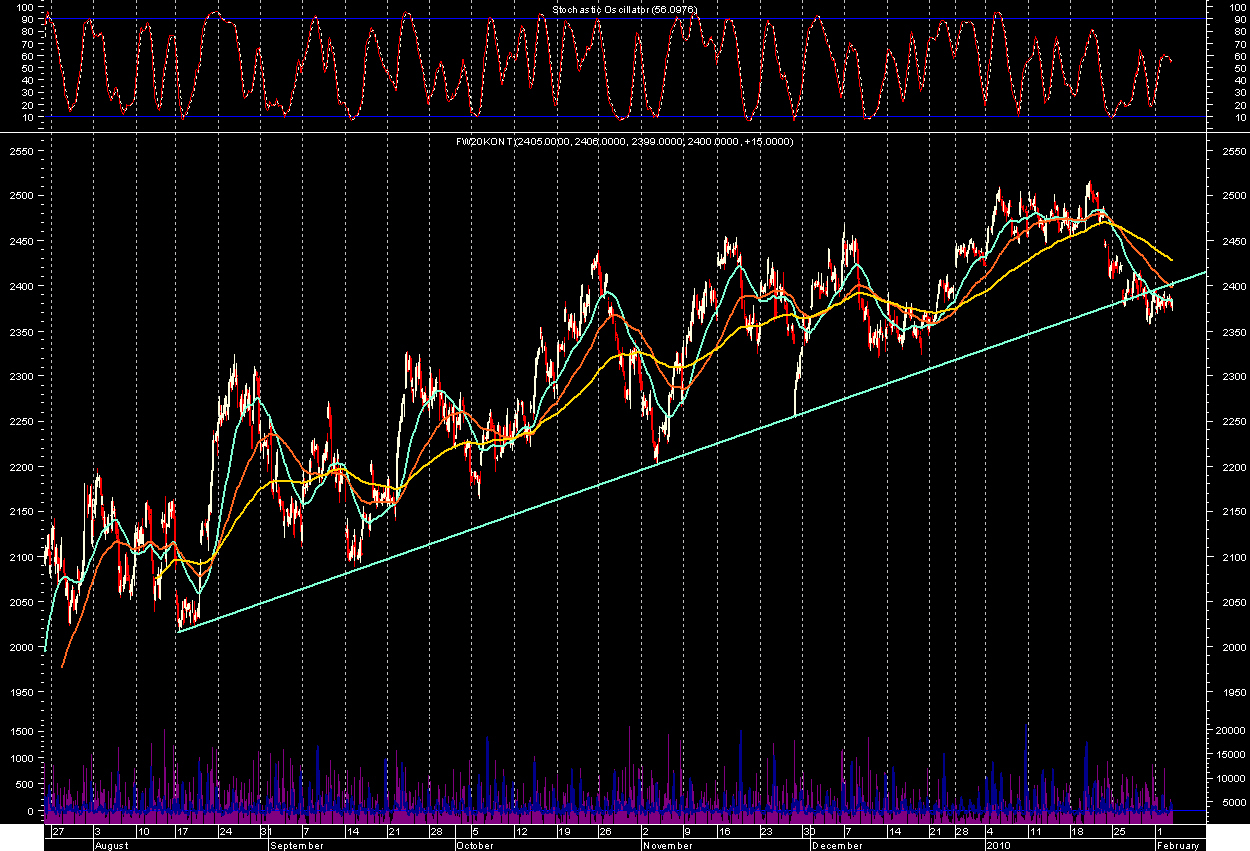This screenshot has width=1250, height=851.
Task: Click the November month label
Action: 666,845
